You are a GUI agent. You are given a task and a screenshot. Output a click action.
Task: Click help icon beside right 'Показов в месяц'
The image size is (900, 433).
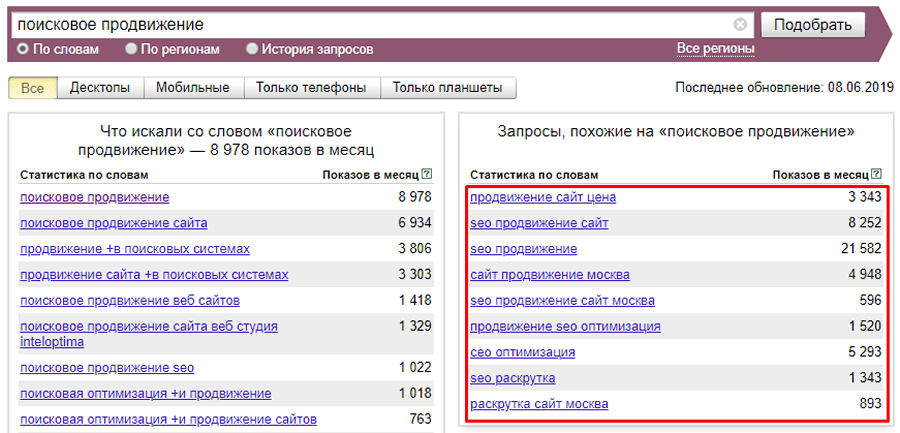pos(877,174)
